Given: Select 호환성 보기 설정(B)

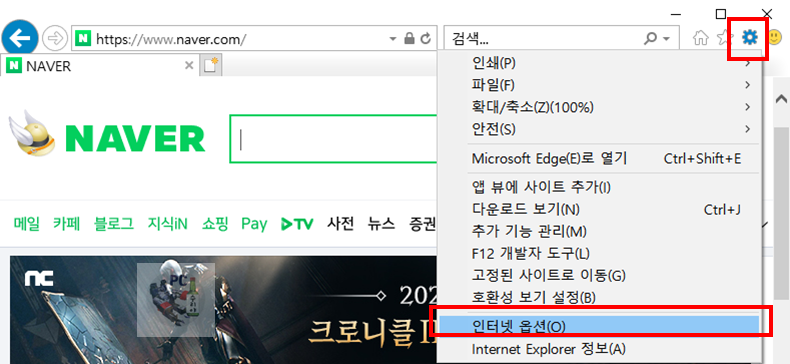Looking at the screenshot, I should [x=600, y=297].
